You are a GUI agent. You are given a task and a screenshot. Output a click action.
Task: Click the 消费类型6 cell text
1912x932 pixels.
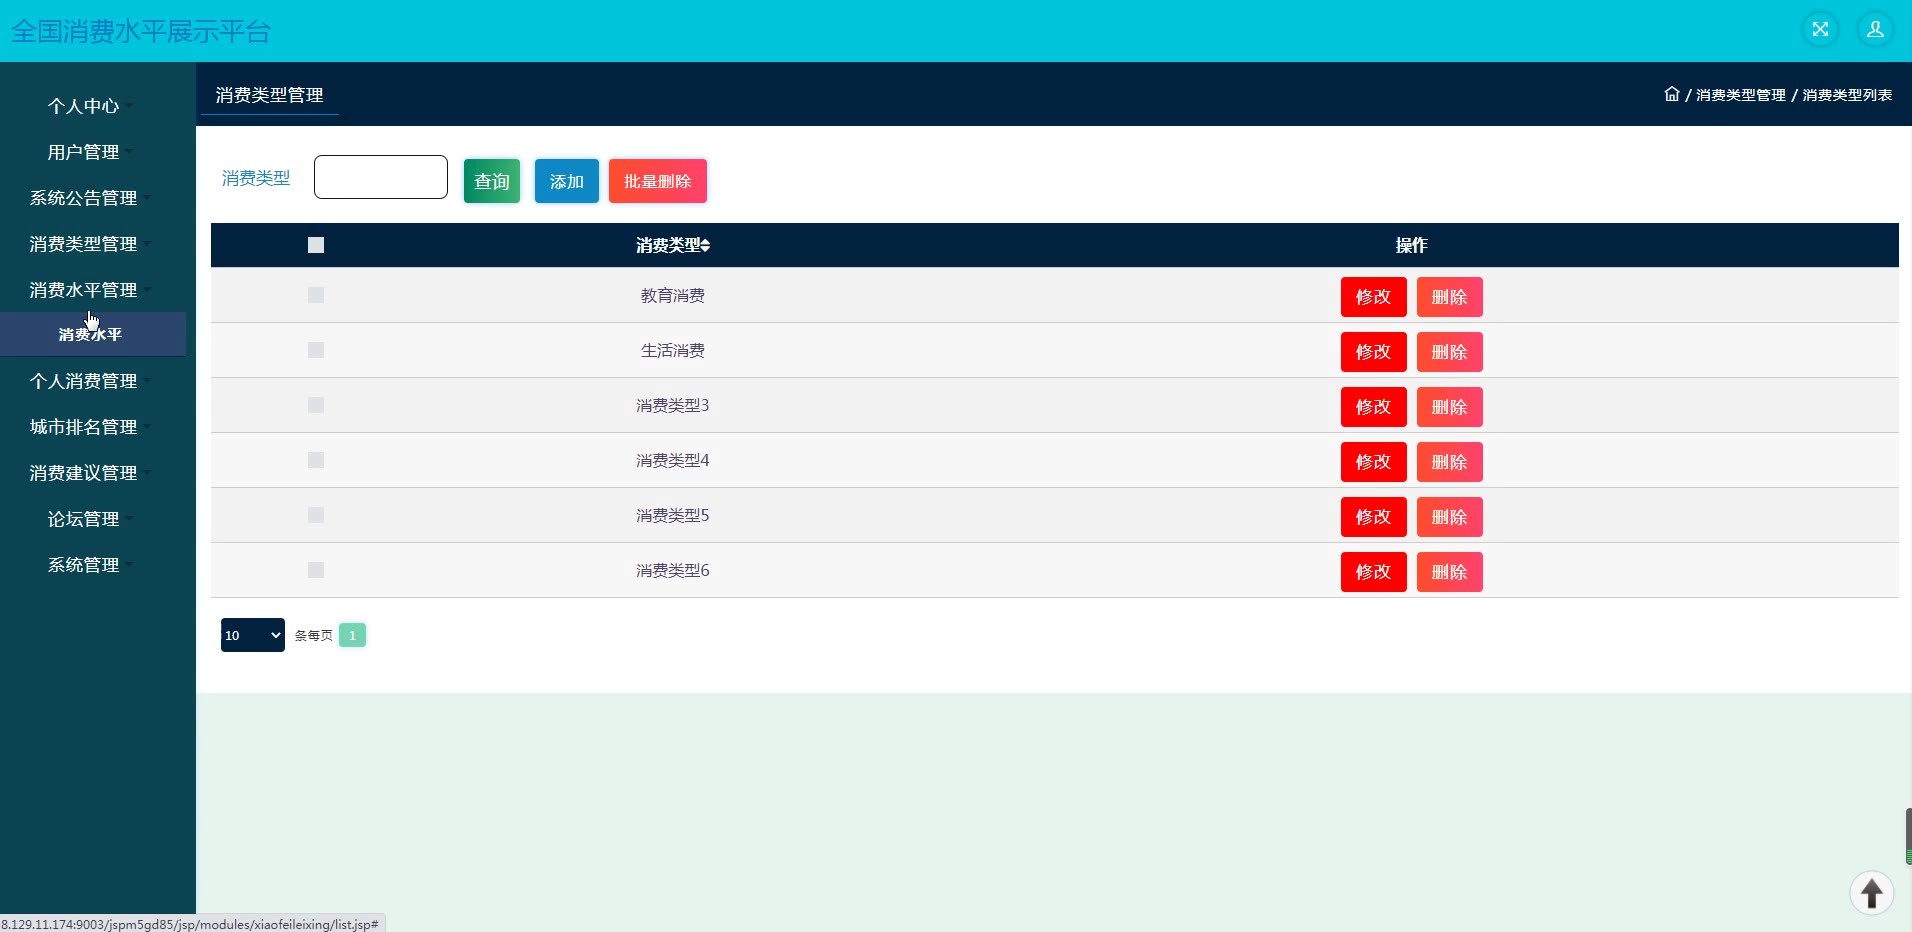[673, 571]
